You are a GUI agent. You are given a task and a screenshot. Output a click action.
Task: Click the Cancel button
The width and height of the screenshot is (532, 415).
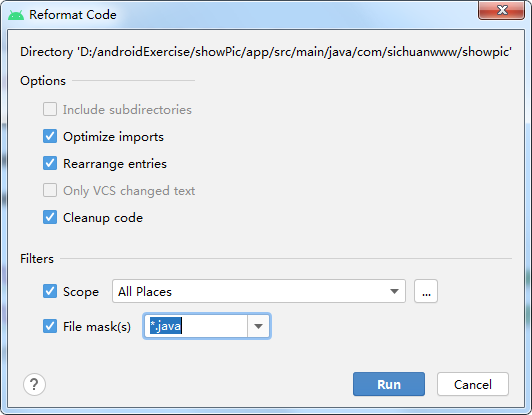click(473, 384)
